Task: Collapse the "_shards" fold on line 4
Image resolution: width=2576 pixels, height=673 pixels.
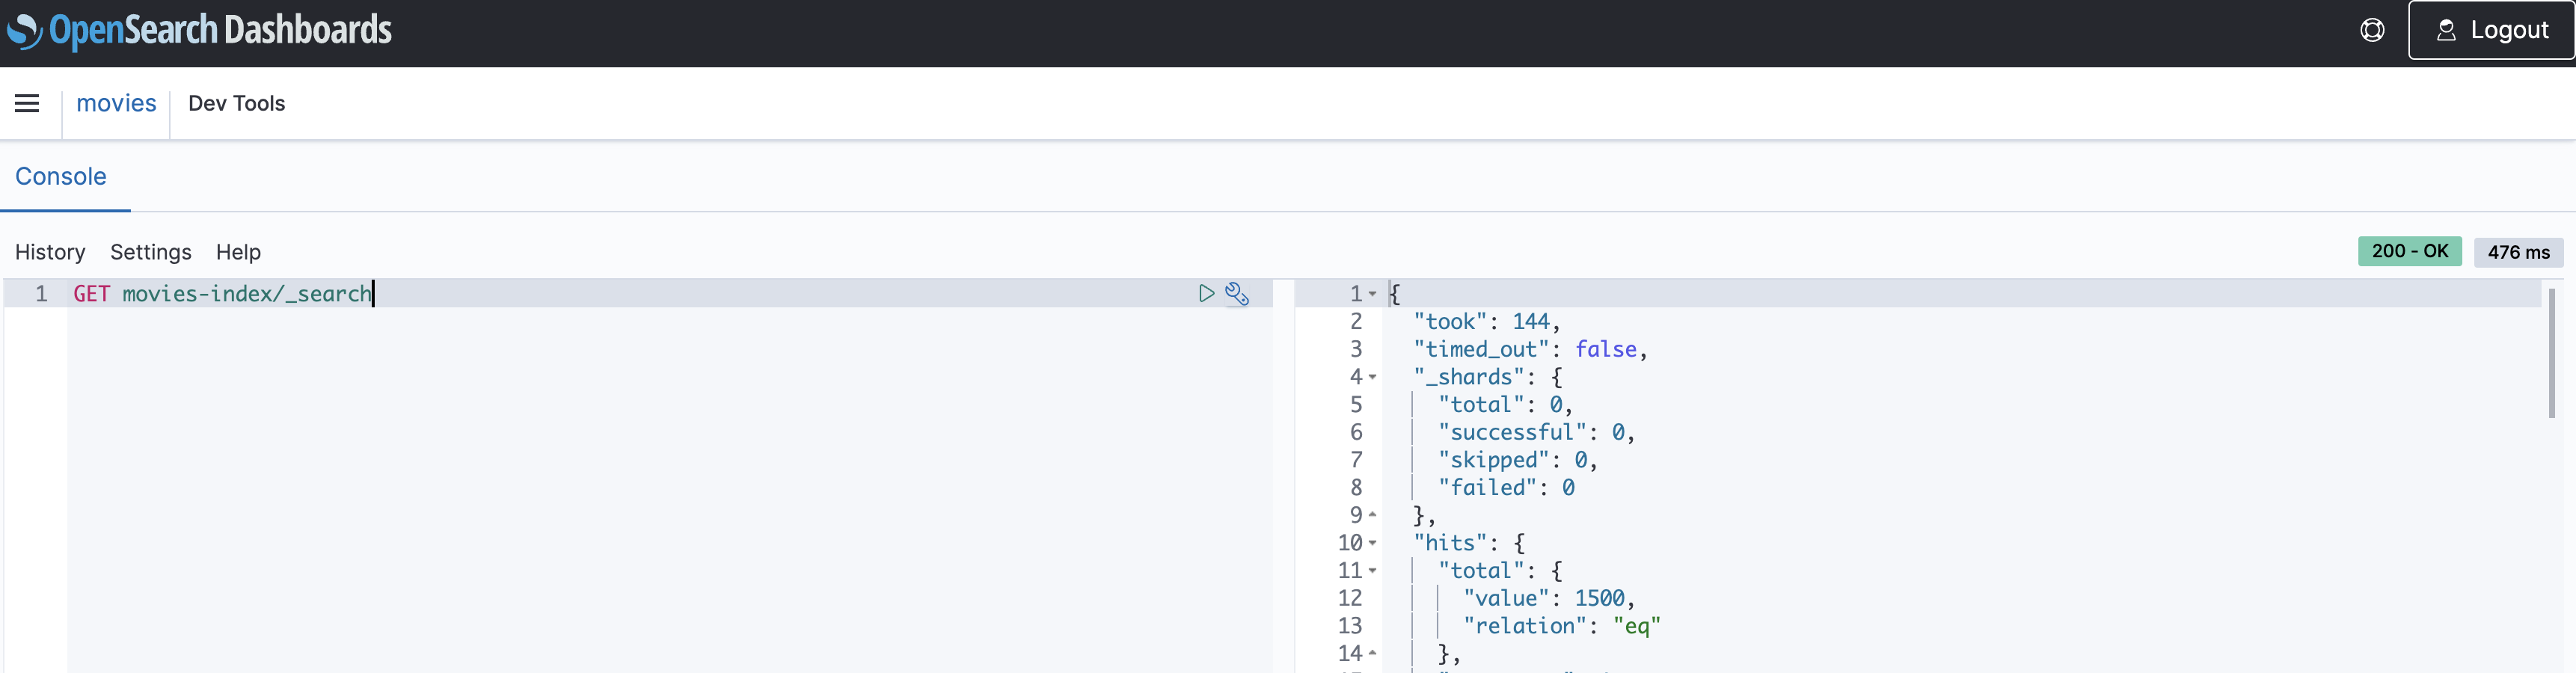Action: [x=1372, y=377]
